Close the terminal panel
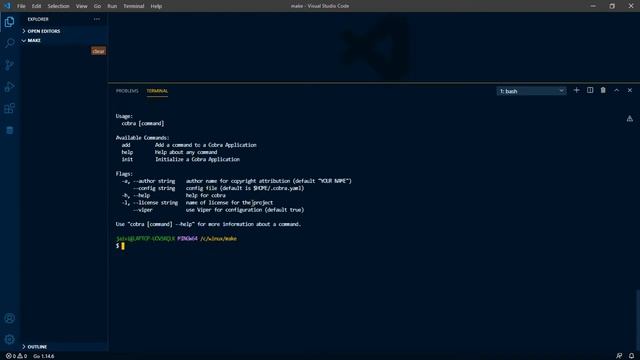640x360 pixels. (630, 90)
